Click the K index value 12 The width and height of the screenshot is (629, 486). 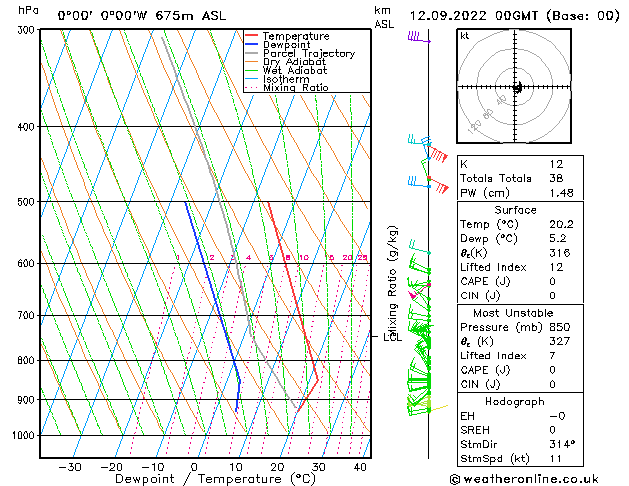[556, 164]
